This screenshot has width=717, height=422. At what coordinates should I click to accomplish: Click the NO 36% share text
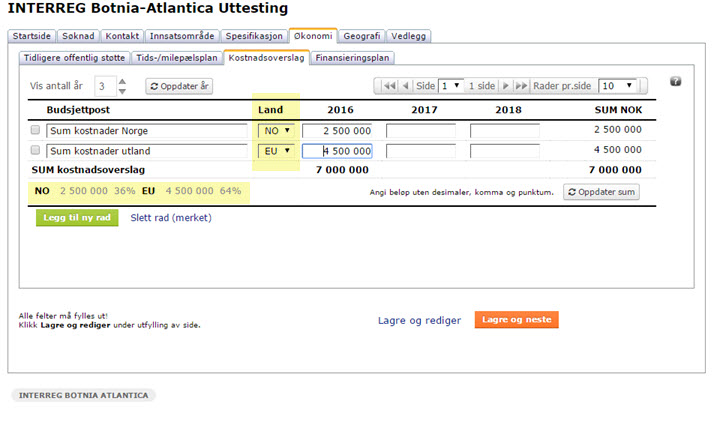pyautogui.click(x=85, y=191)
